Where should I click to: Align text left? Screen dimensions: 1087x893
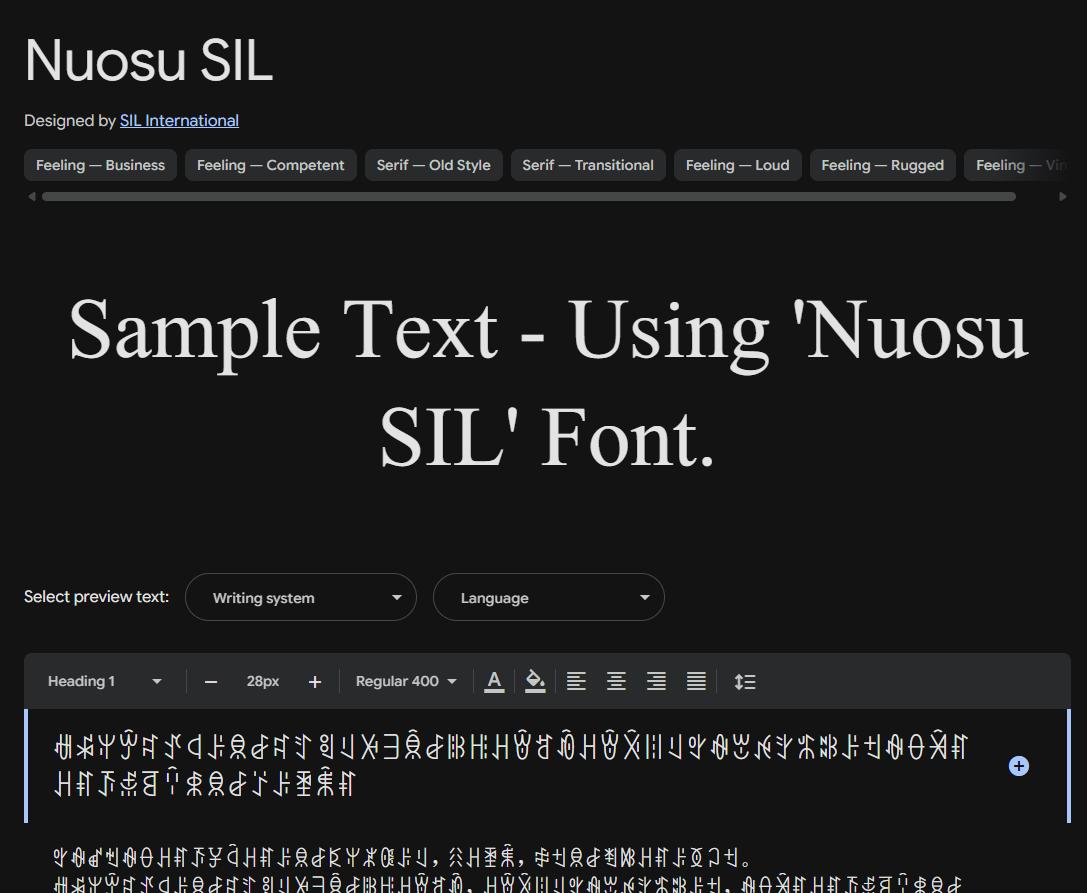[x=576, y=682]
